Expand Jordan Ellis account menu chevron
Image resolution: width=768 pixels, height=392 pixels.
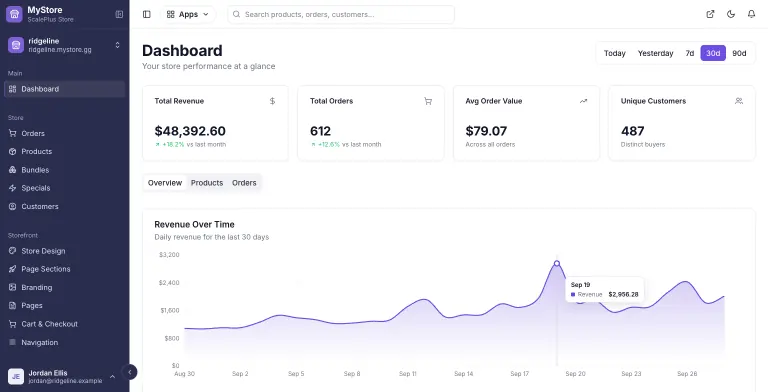coord(112,376)
